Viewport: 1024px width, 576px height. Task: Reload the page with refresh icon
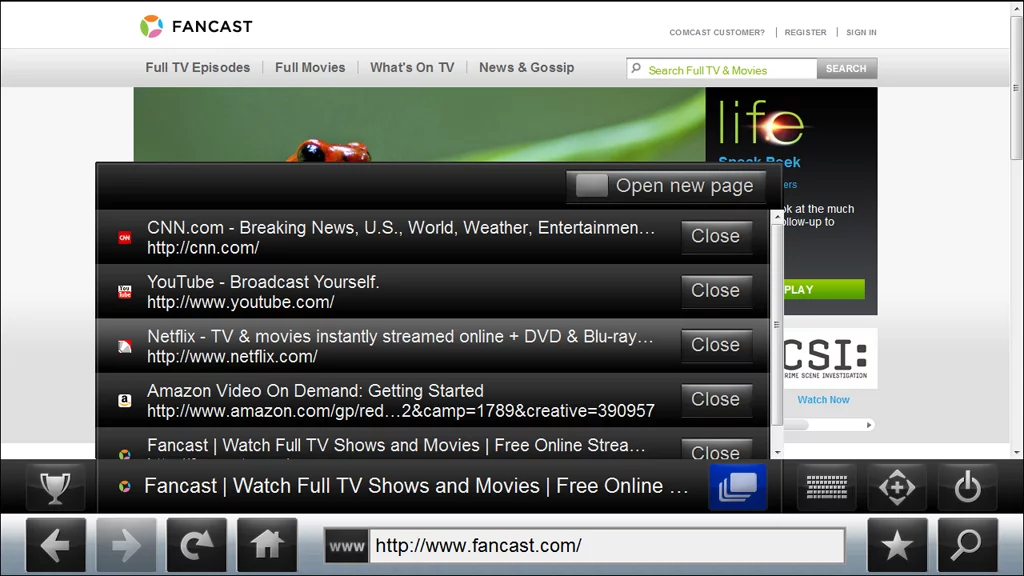tap(197, 545)
